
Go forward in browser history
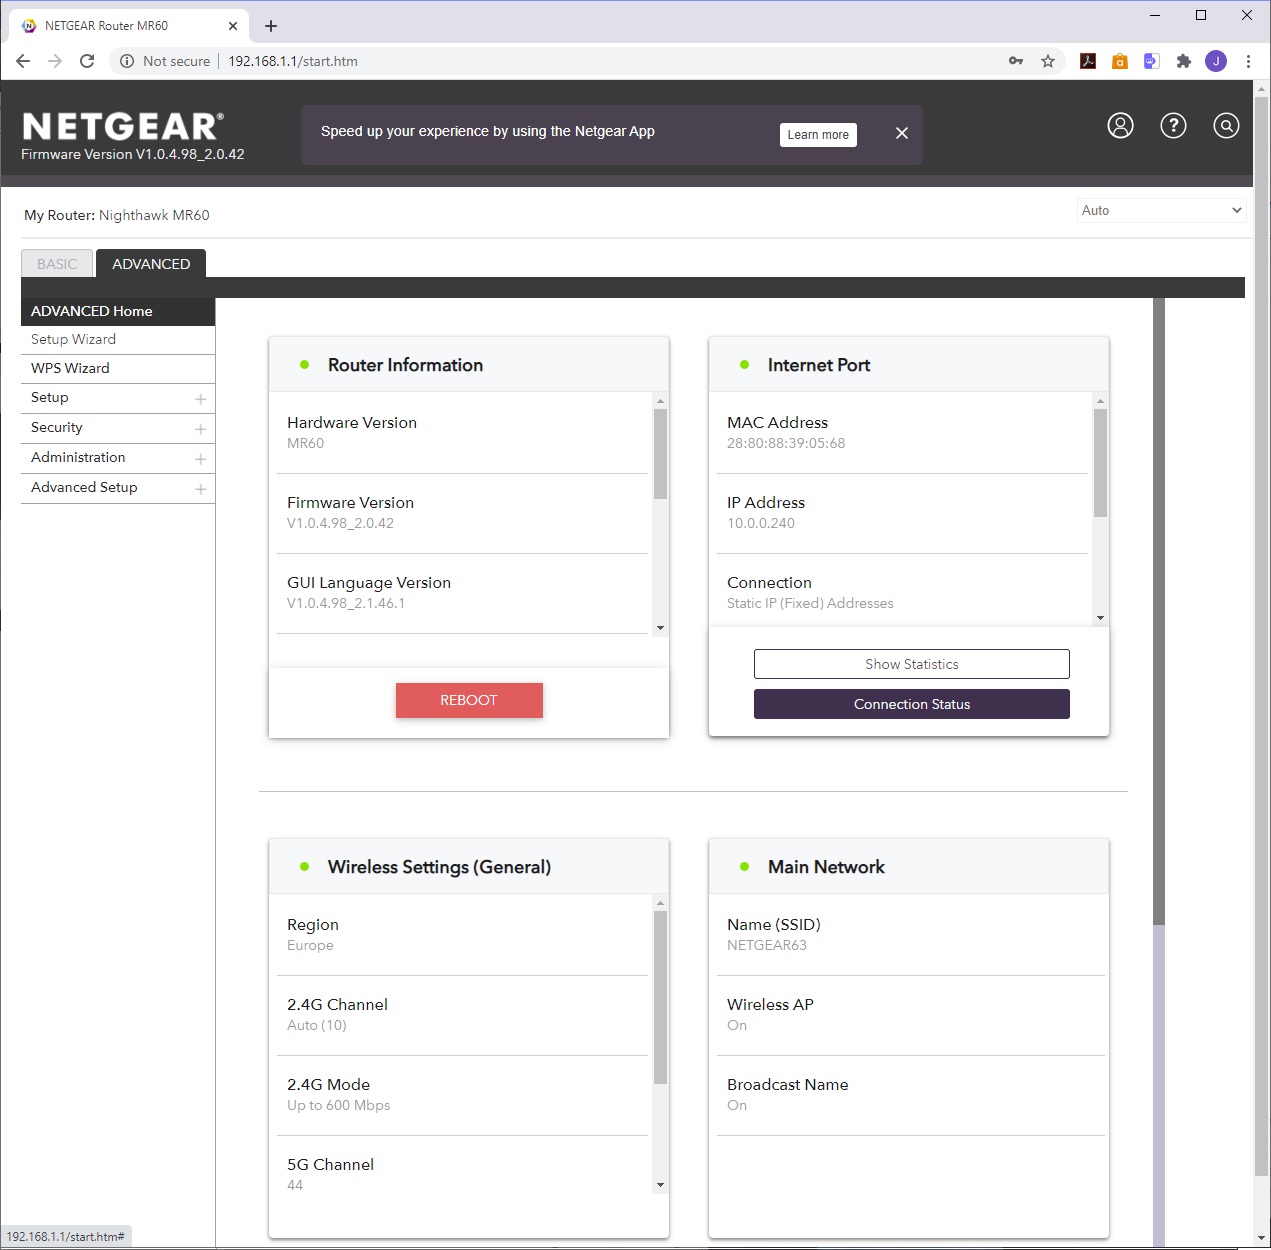click(55, 61)
